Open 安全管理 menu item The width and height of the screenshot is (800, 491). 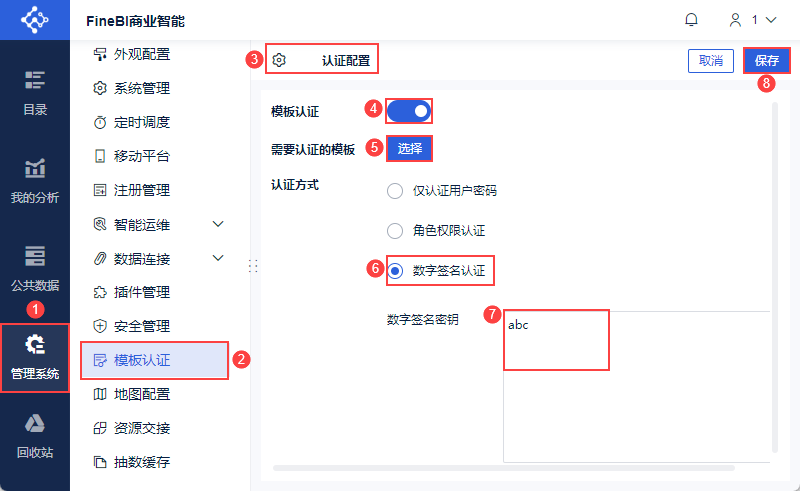coord(141,326)
